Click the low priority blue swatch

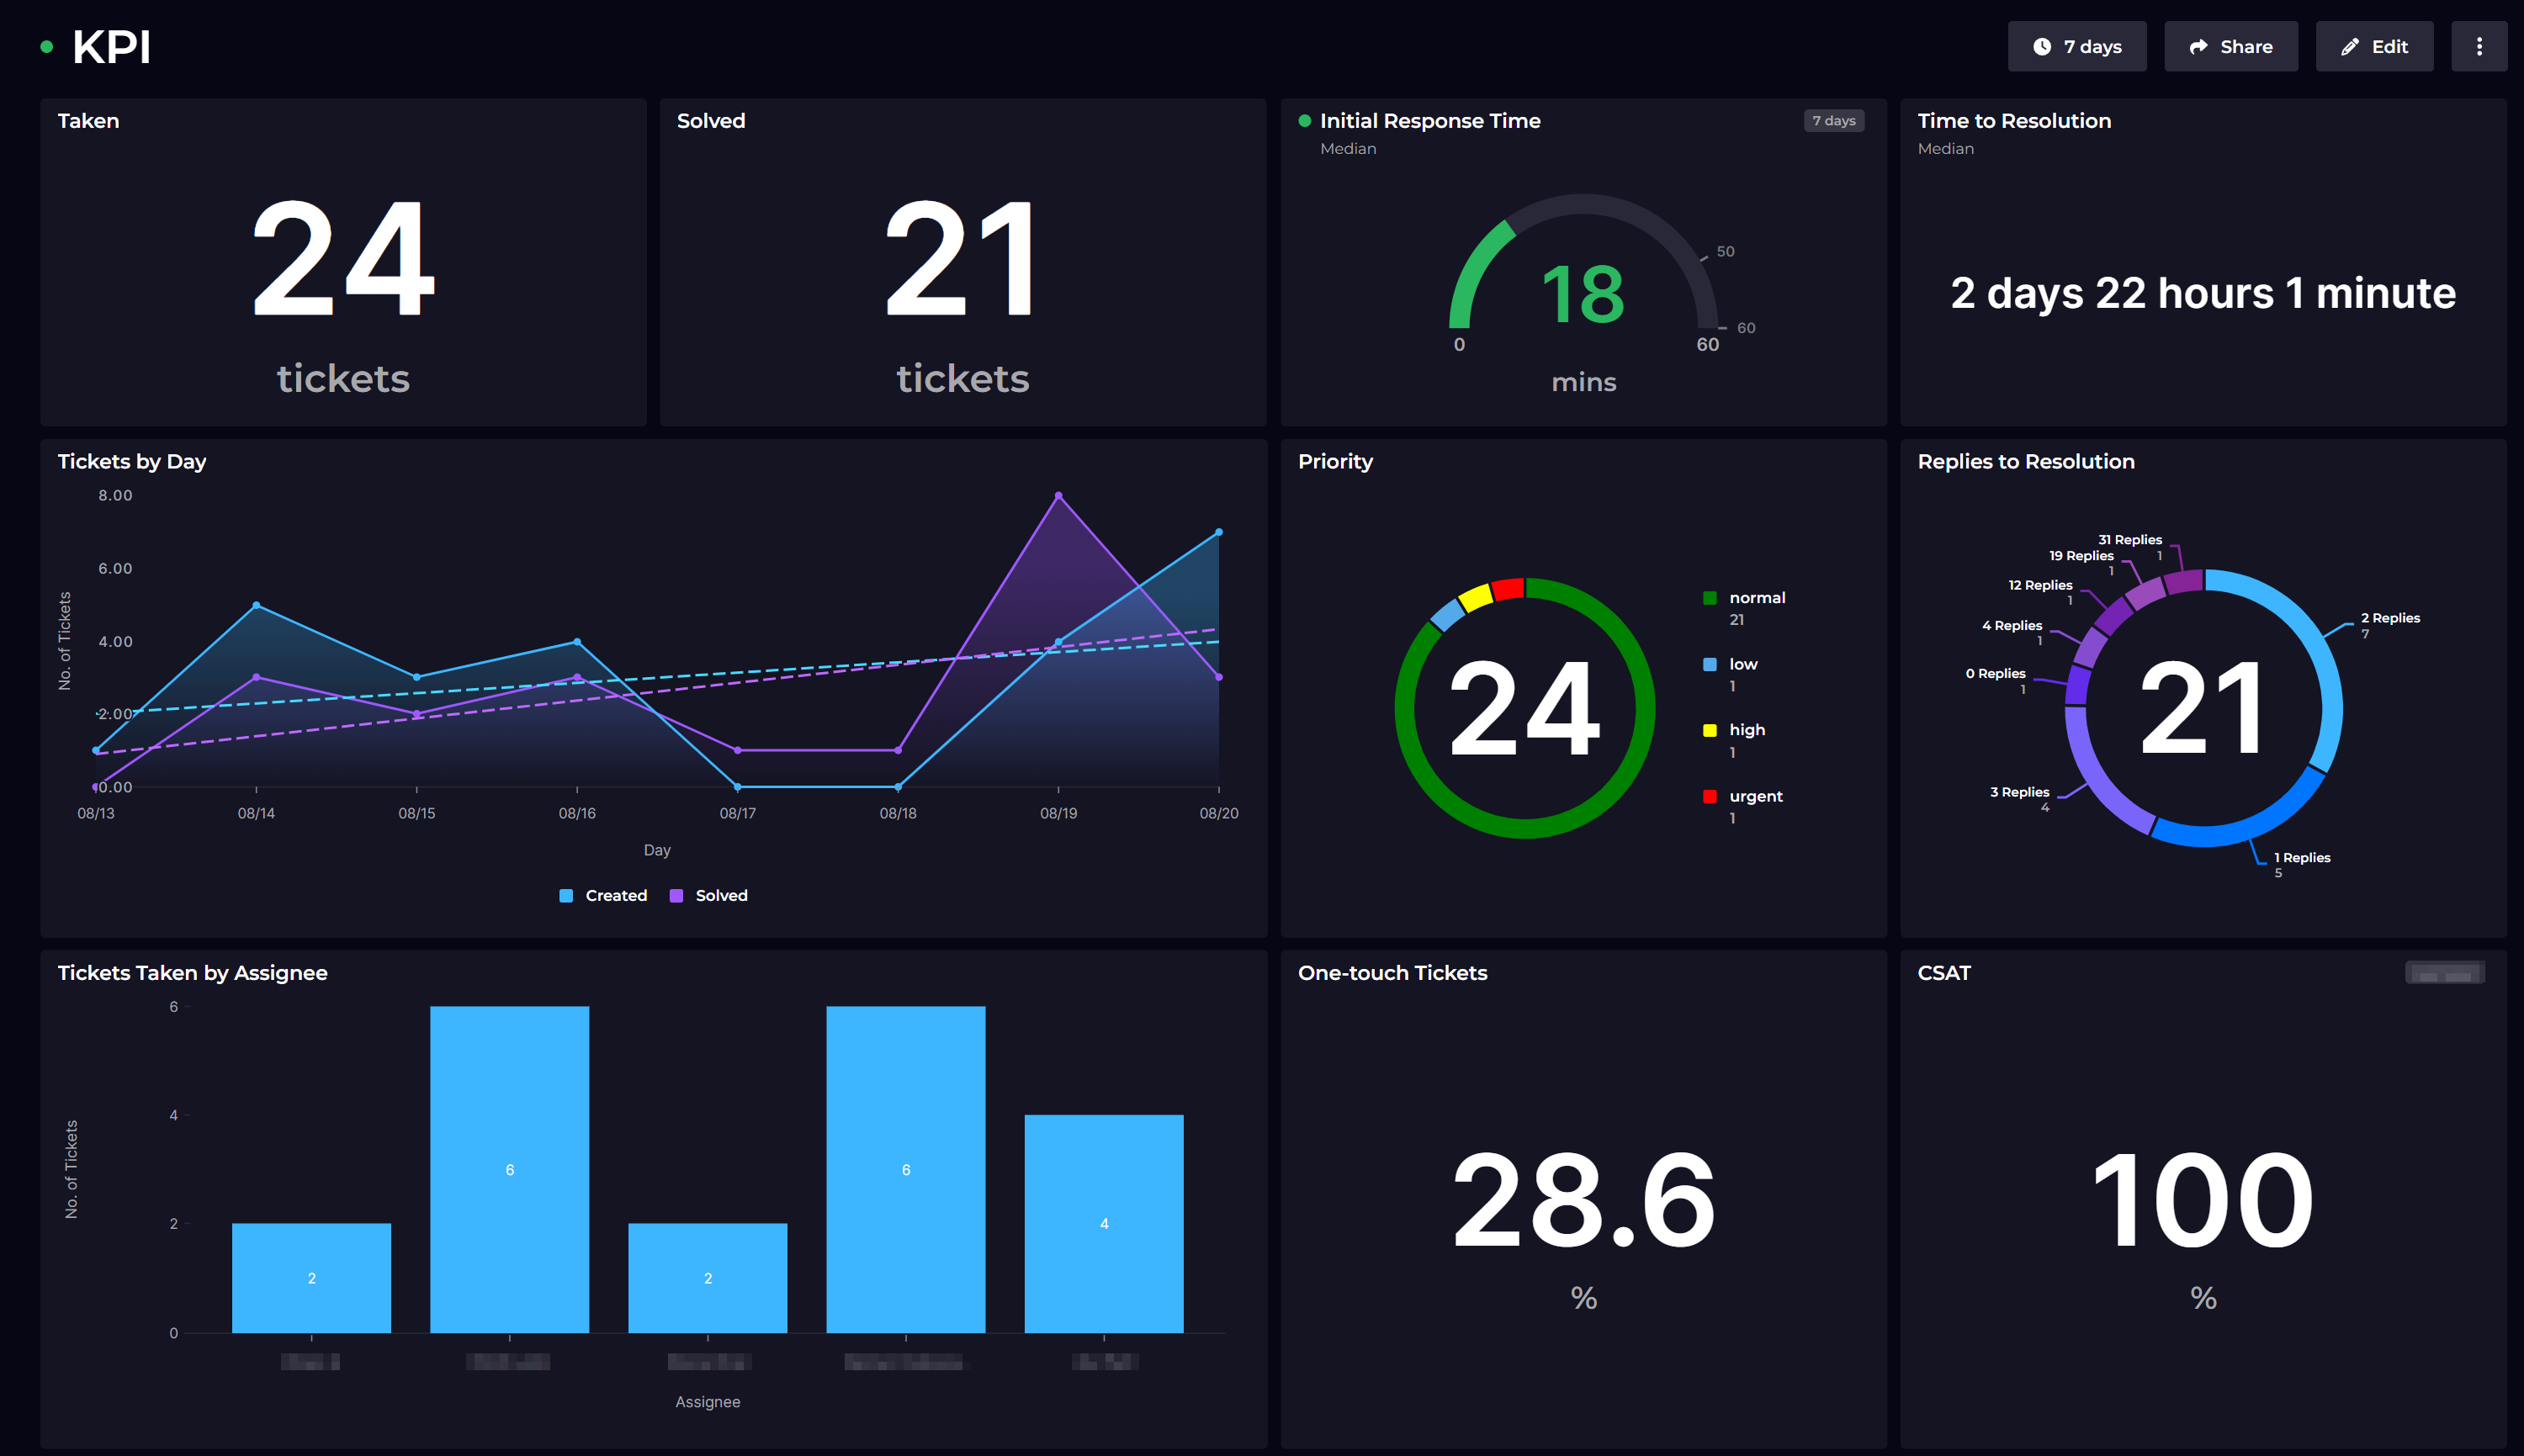click(1710, 664)
